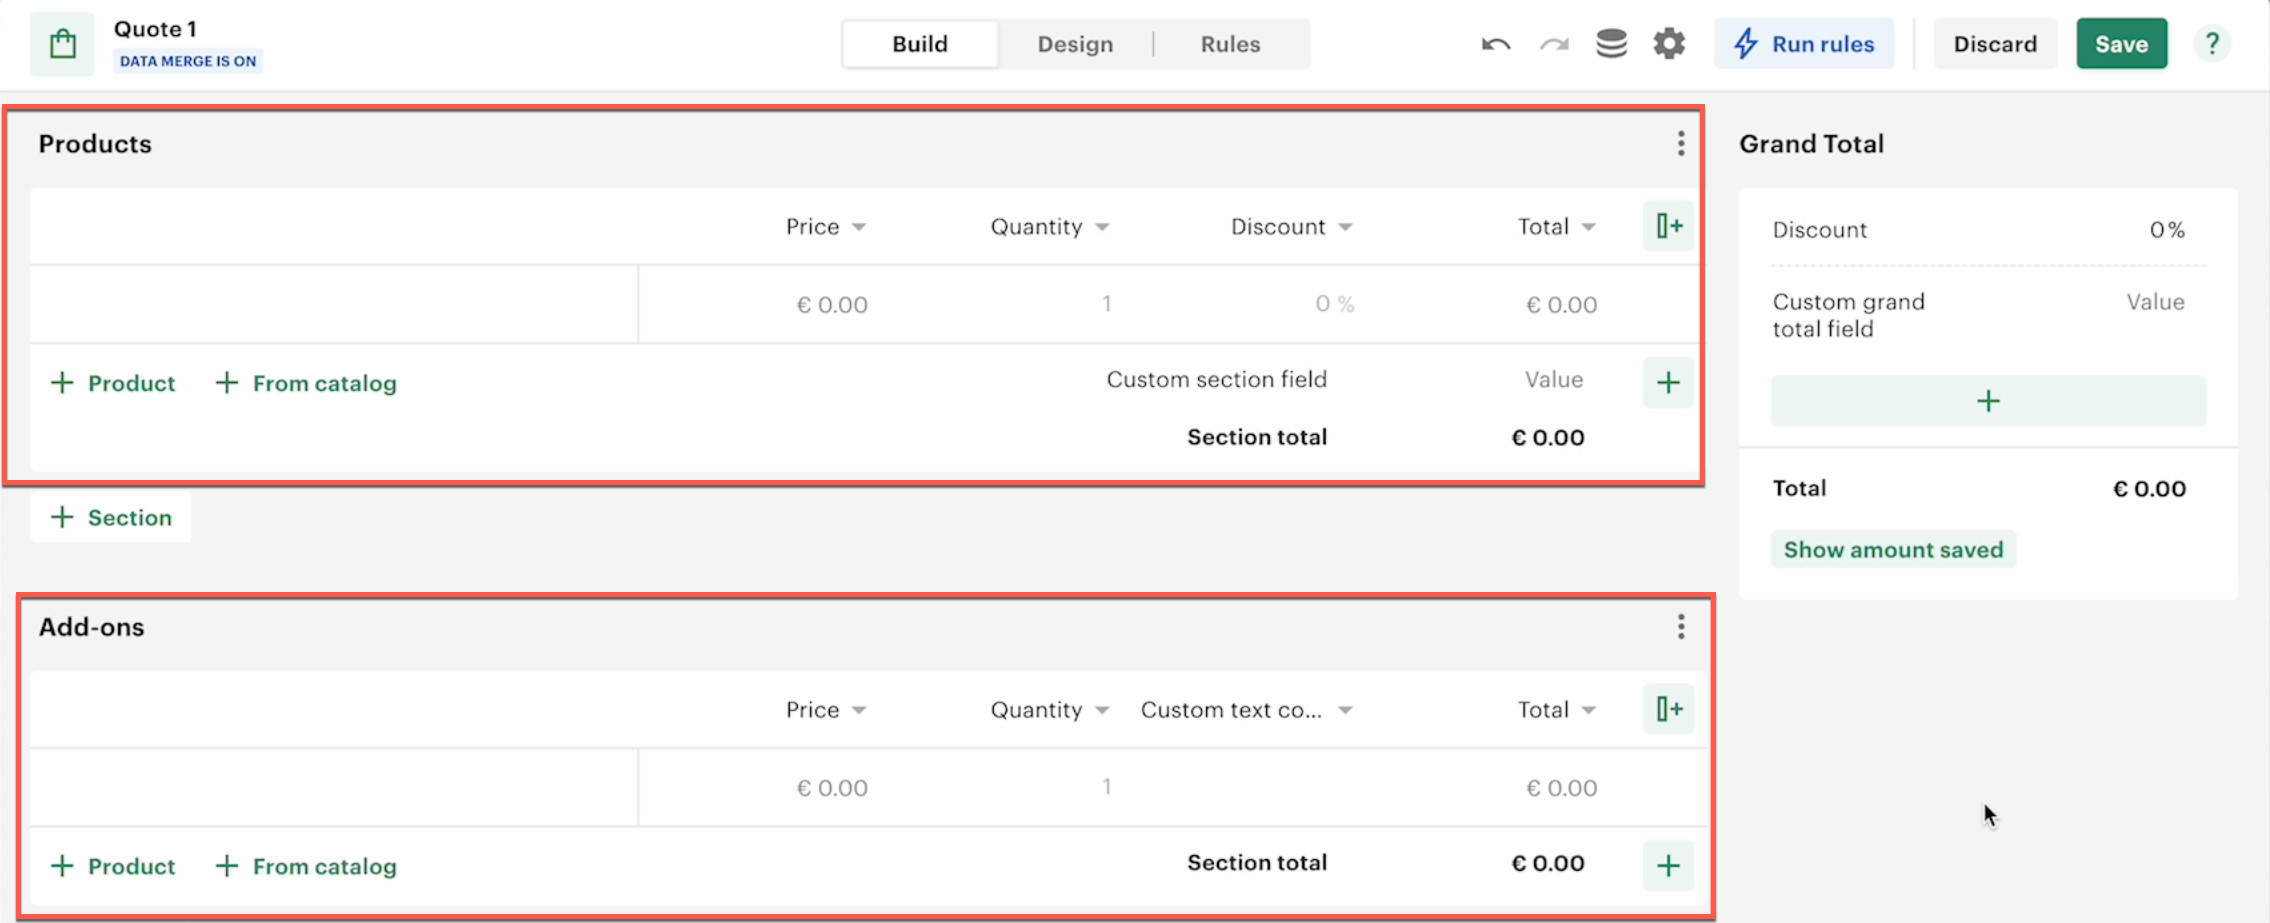Open the settings gear icon
2270x923 pixels.
pyautogui.click(x=1669, y=44)
